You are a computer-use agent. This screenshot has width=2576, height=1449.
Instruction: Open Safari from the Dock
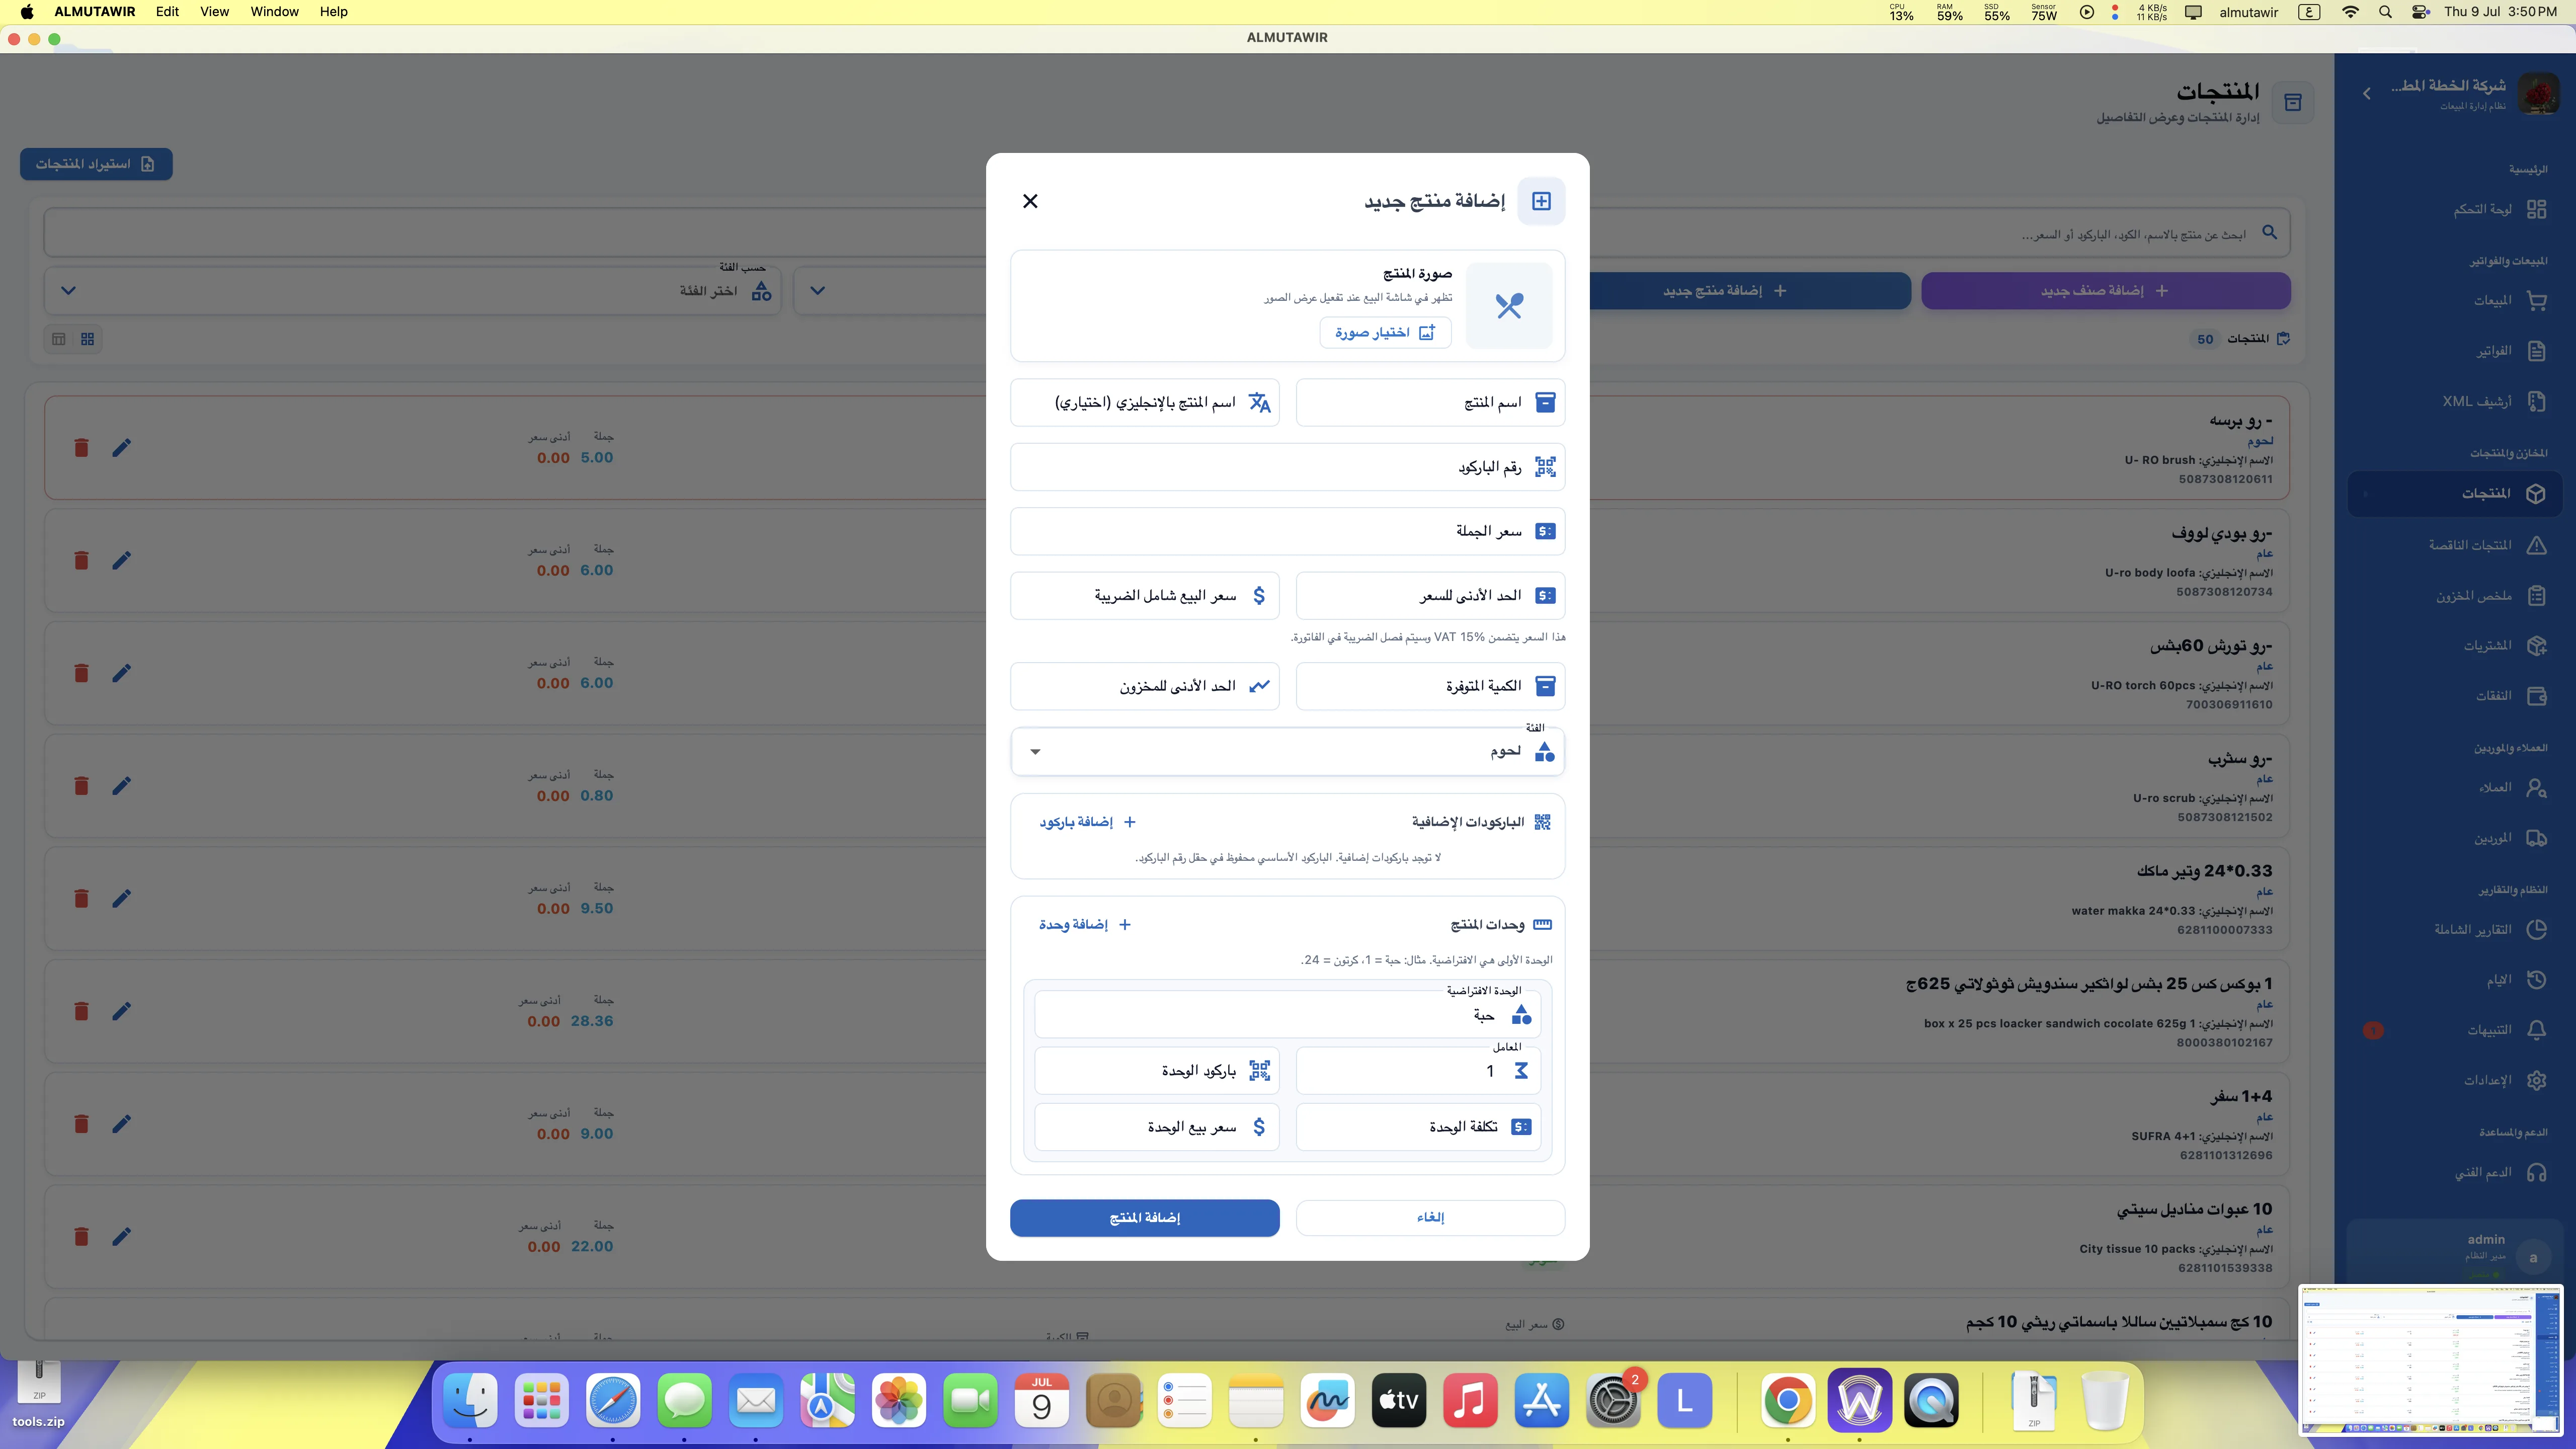click(613, 1401)
